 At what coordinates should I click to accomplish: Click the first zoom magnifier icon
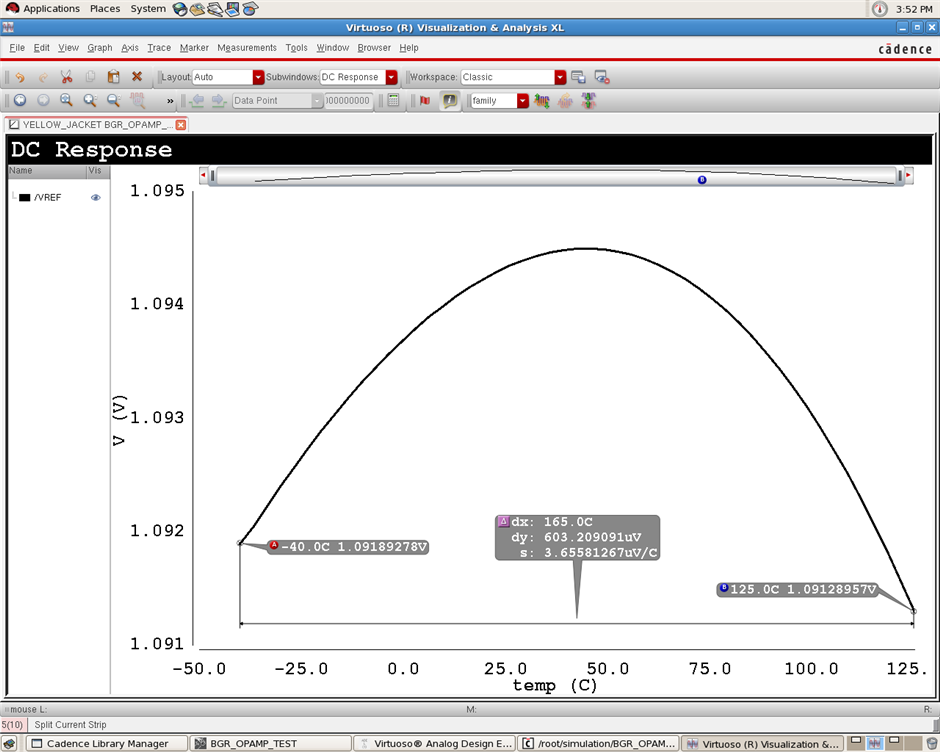[x=66, y=101]
